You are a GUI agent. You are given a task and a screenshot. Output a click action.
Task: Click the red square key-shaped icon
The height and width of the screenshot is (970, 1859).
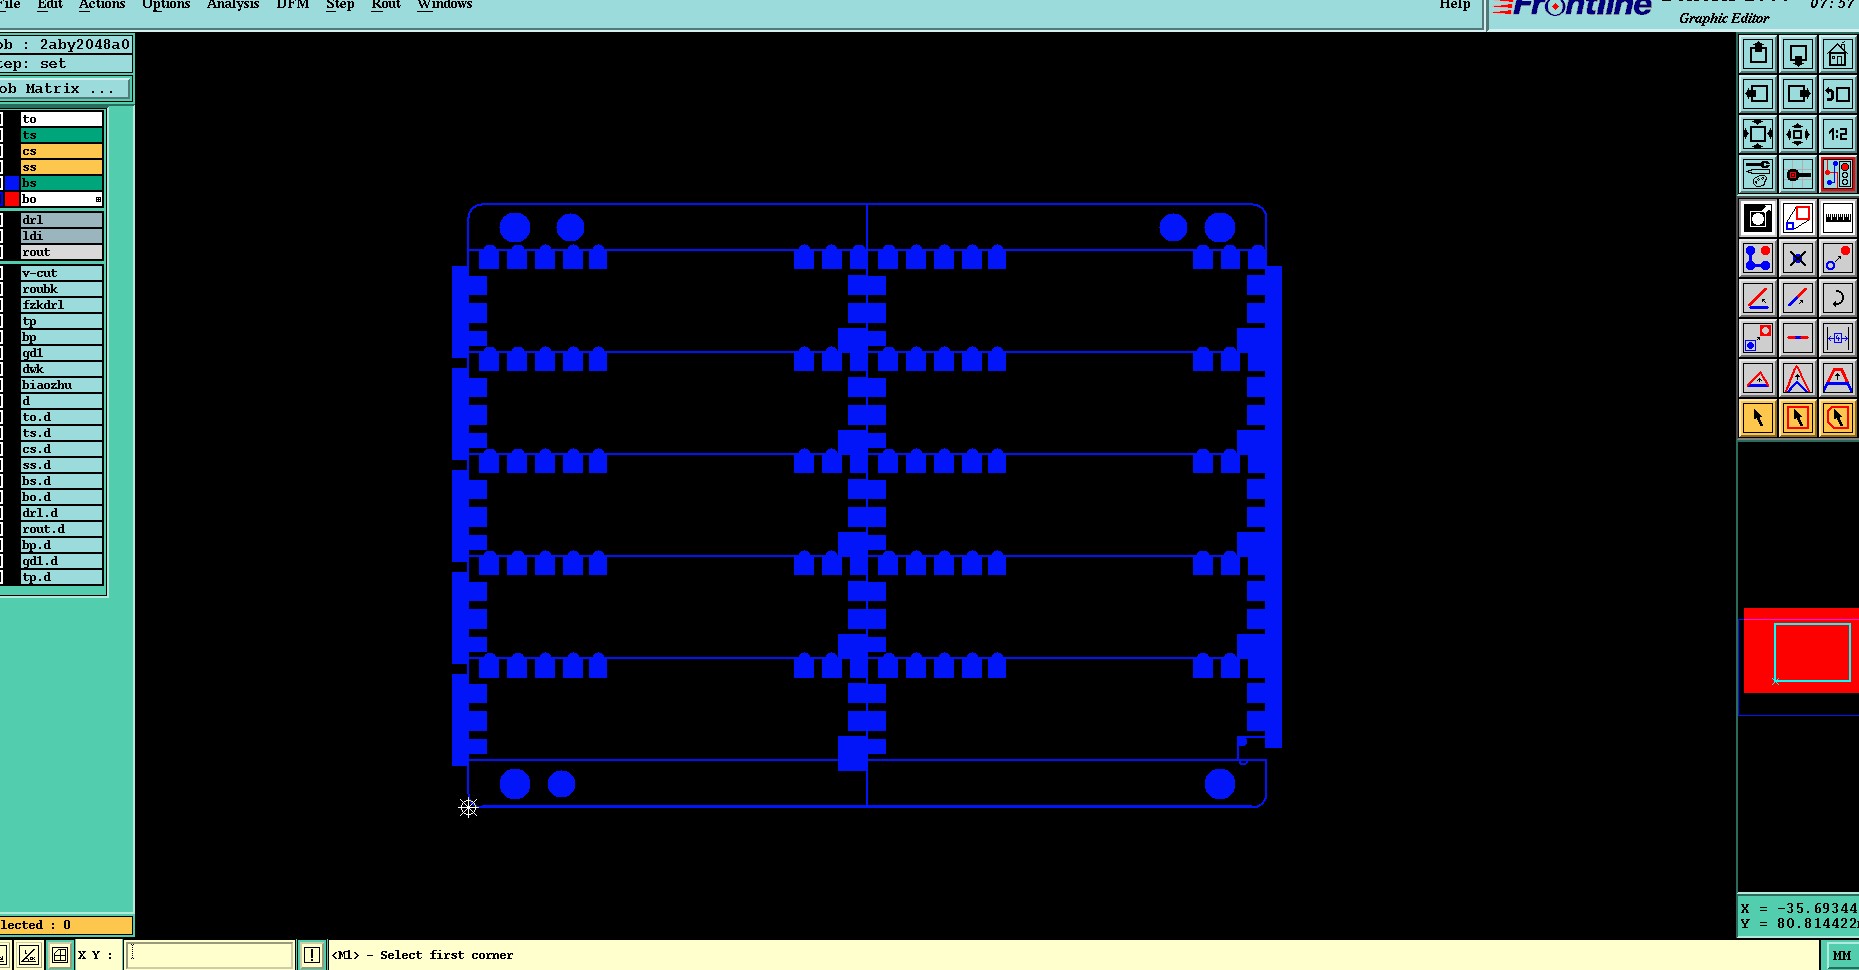click(x=1798, y=174)
